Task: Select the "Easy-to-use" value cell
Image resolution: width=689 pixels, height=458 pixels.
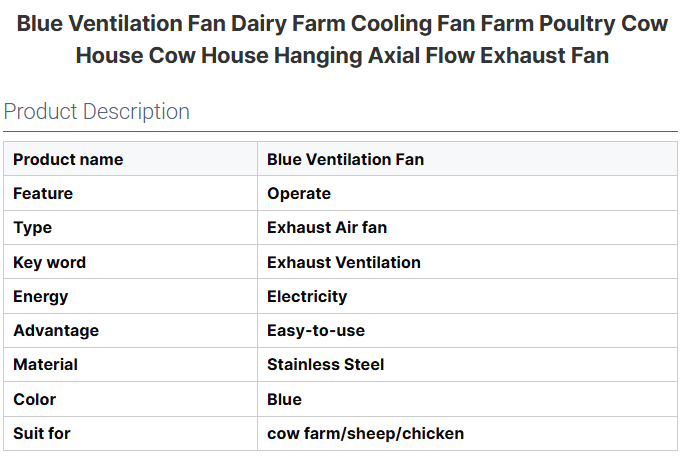Action: (x=316, y=330)
